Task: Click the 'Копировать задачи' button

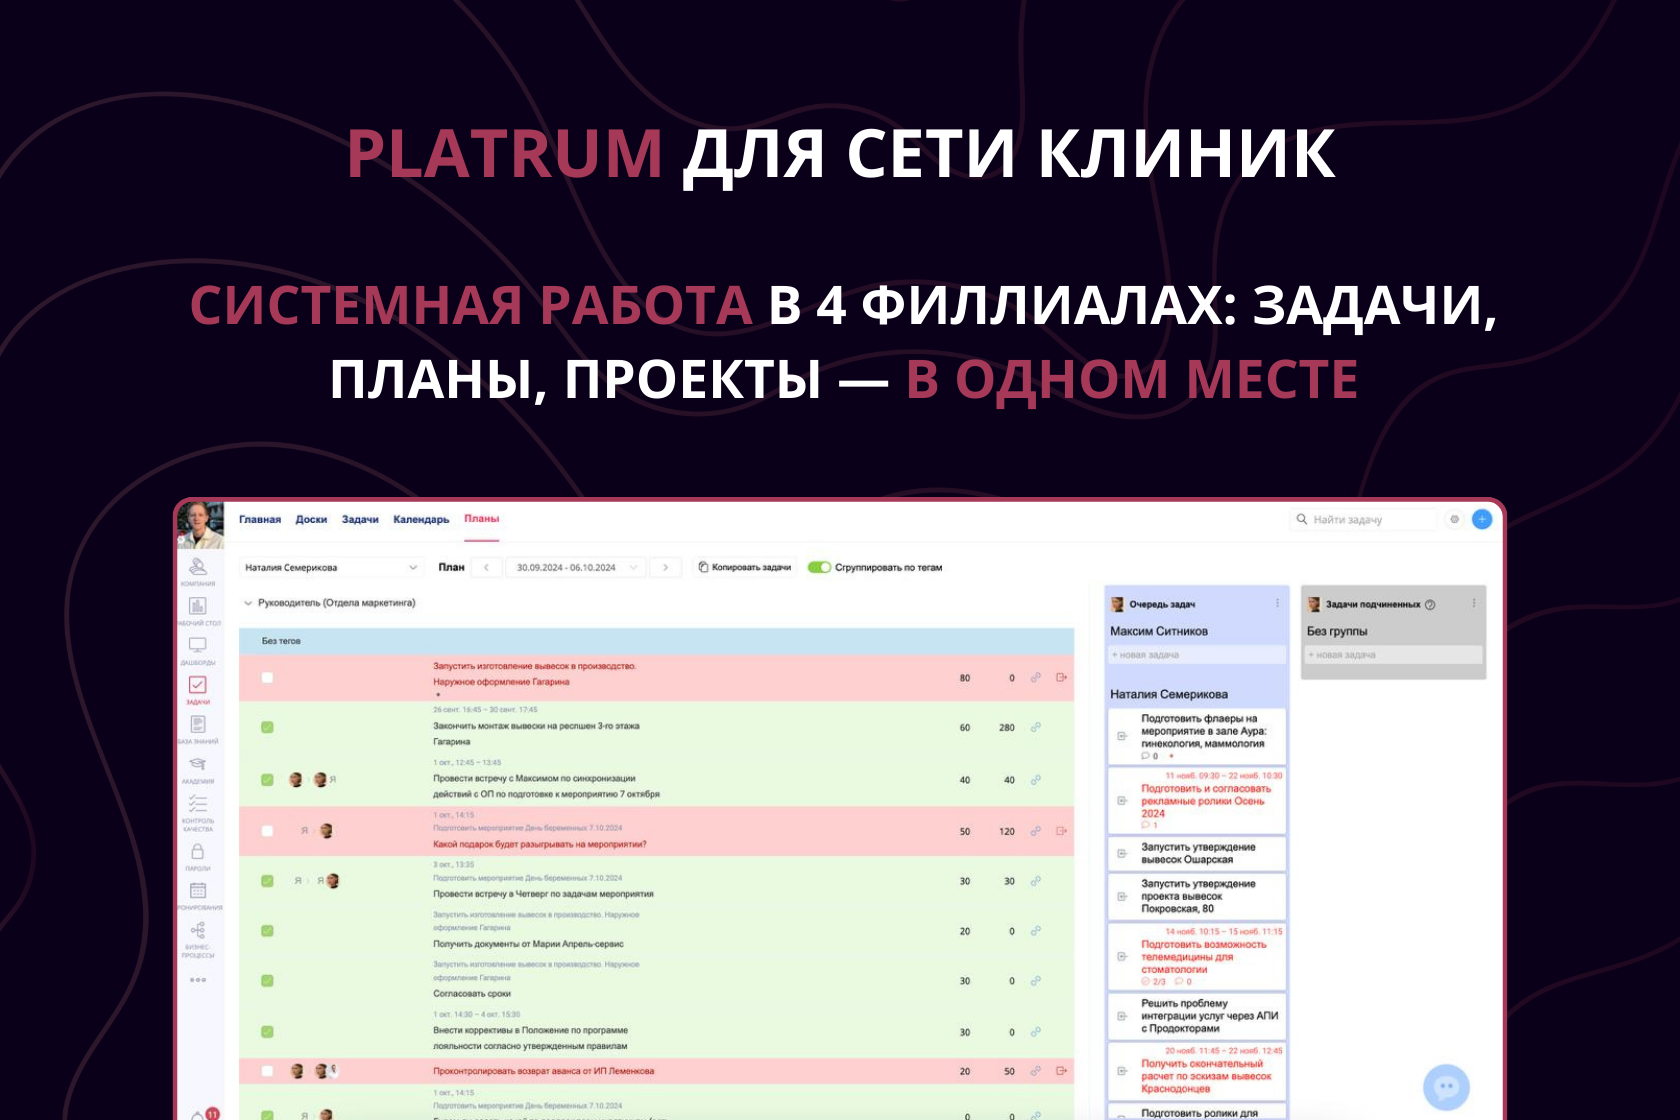Action: click(x=745, y=567)
